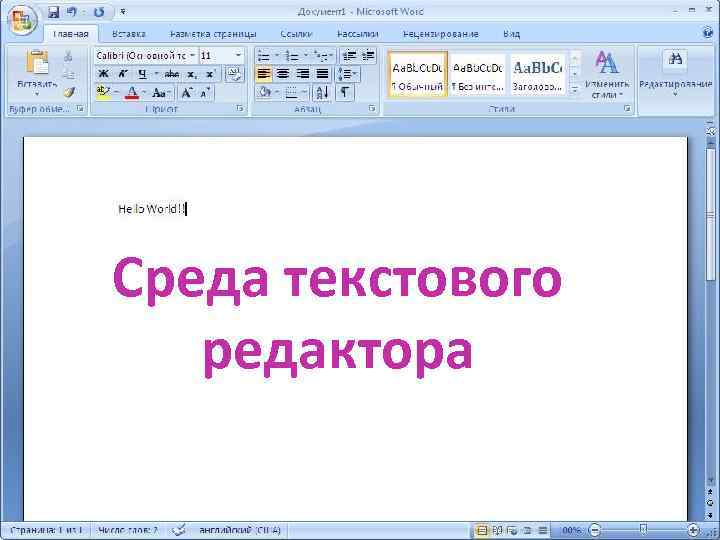The width and height of the screenshot is (720, 540).
Task: Zoom out with minus button
Action: (x=594, y=530)
